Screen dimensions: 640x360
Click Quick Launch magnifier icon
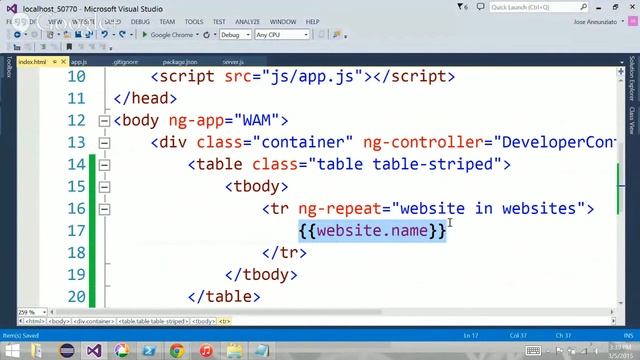tap(583, 7)
